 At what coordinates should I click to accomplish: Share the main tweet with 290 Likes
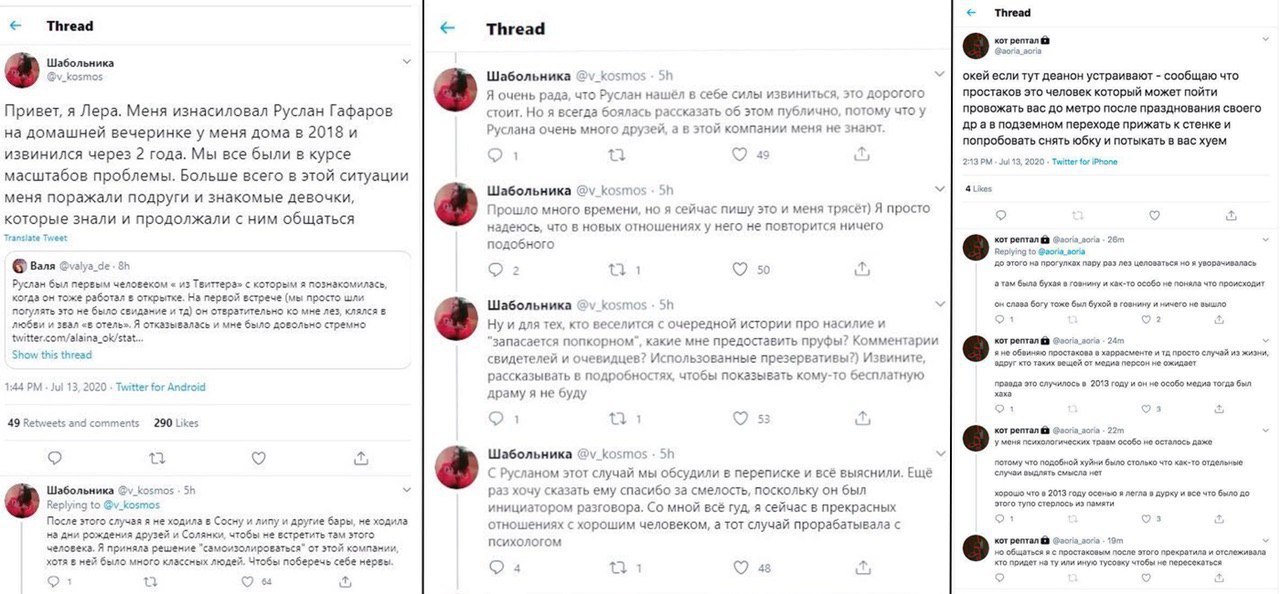pos(361,458)
